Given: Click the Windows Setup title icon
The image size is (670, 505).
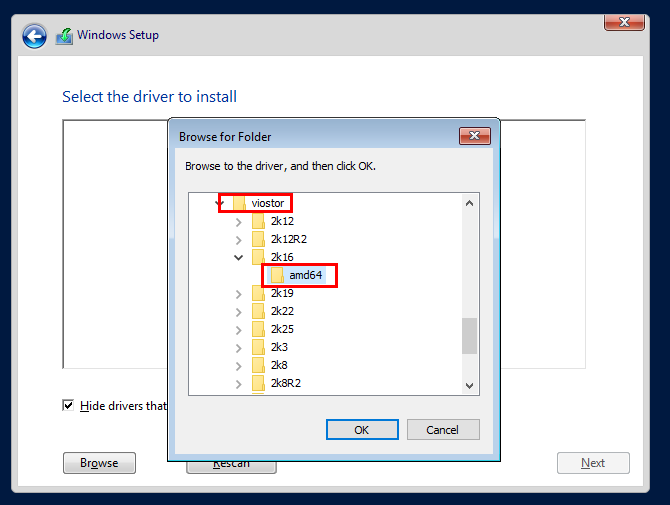Looking at the screenshot, I should coord(64,36).
